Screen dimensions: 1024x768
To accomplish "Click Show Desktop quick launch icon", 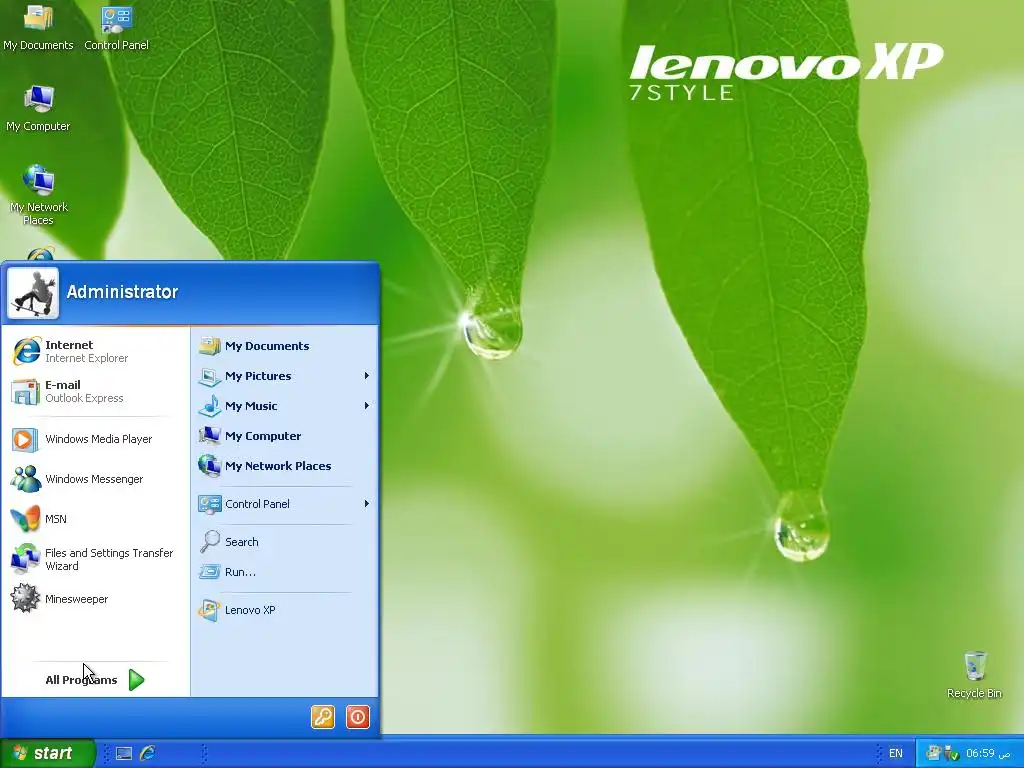I will (123, 754).
